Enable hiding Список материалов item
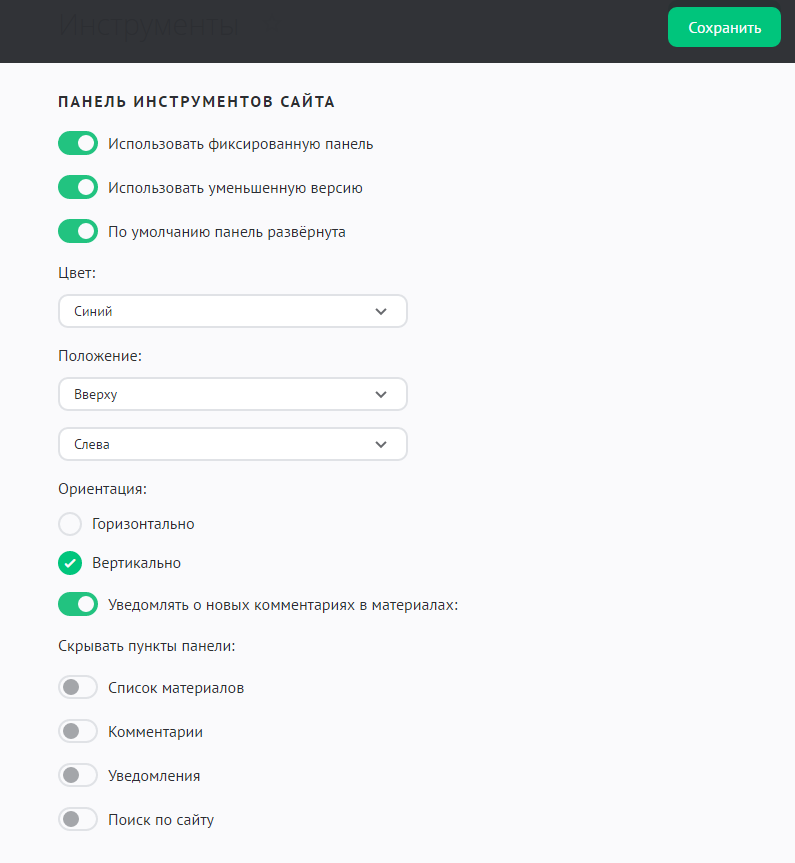This screenshot has width=795, height=863. (78, 688)
